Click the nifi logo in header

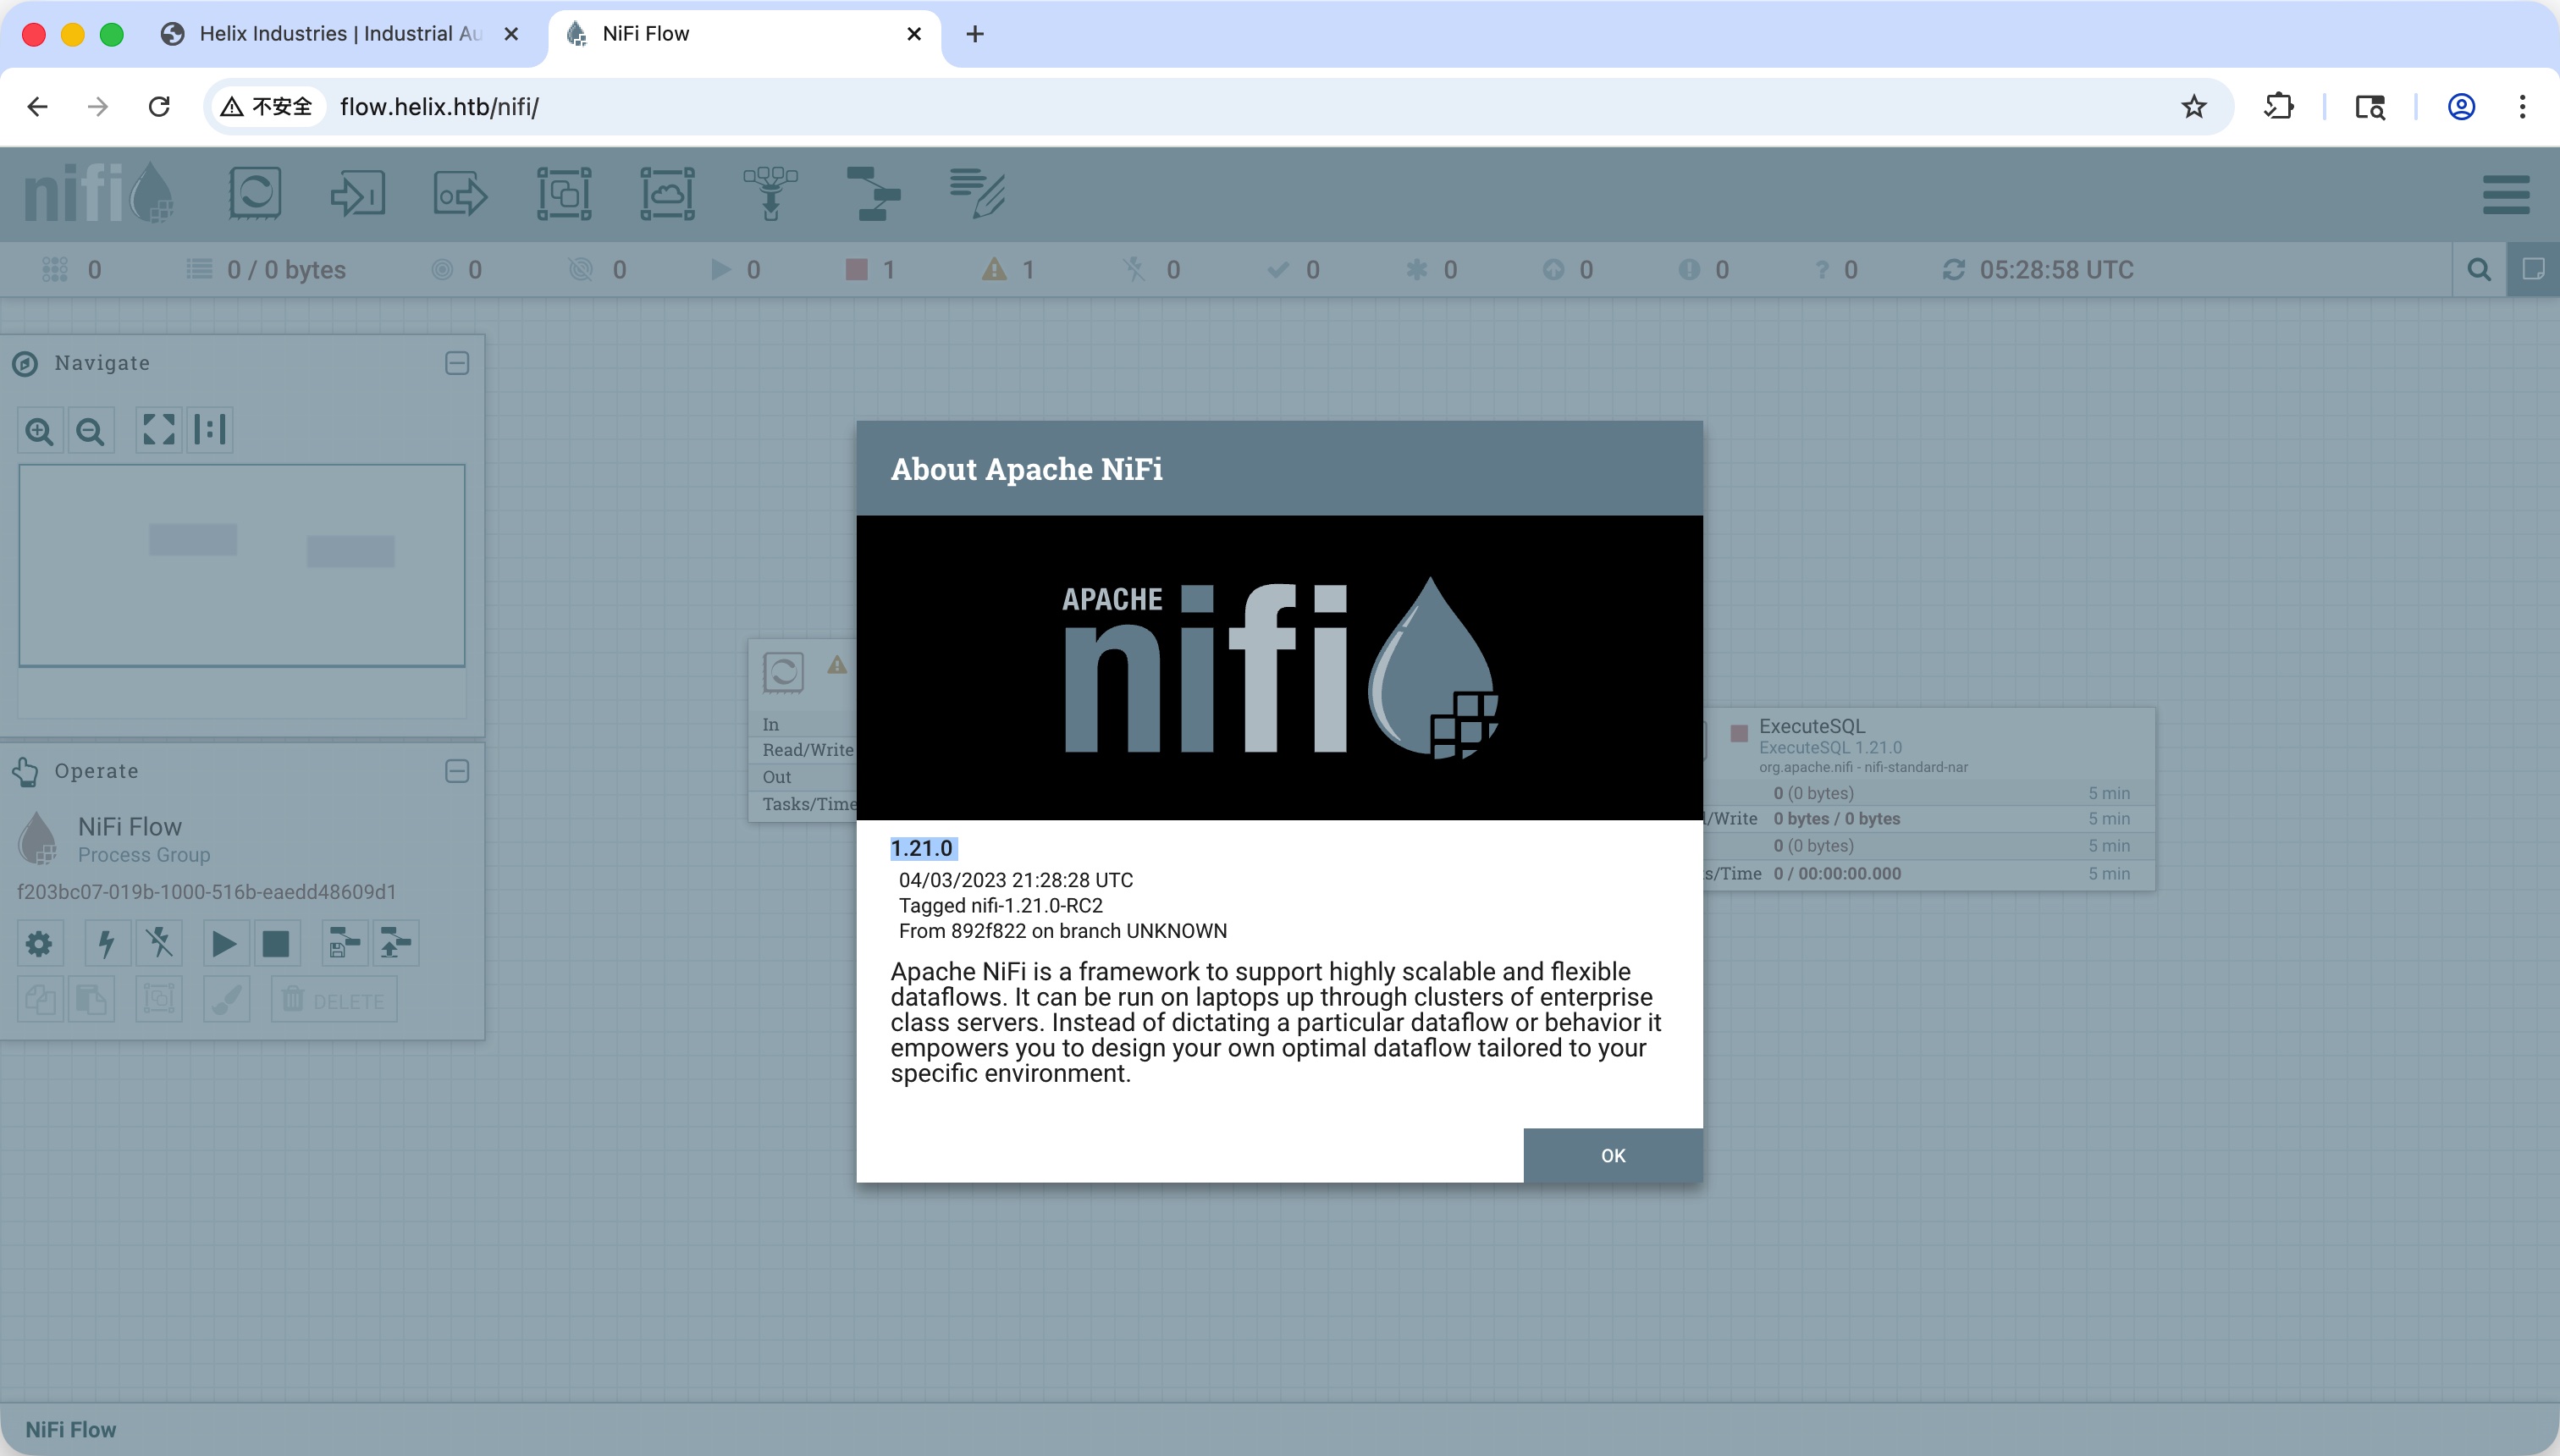click(99, 193)
